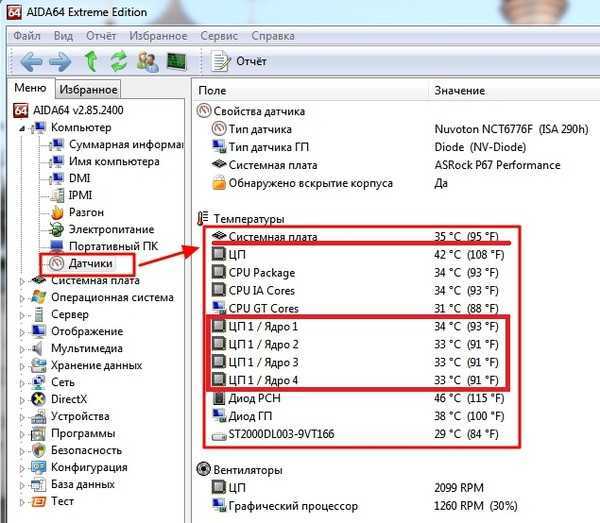This screenshot has width=600, height=523.
Task: Select the CPU IA Cores row
Action: click(x=355, y=291)
